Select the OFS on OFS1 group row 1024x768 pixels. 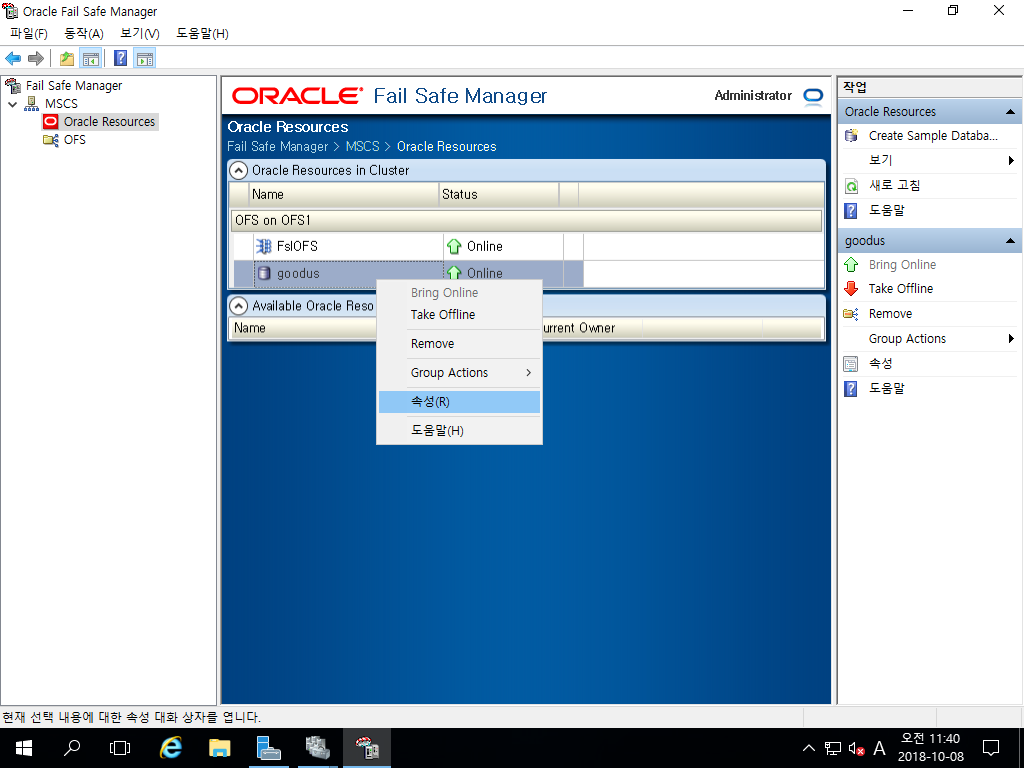[526, 221]
